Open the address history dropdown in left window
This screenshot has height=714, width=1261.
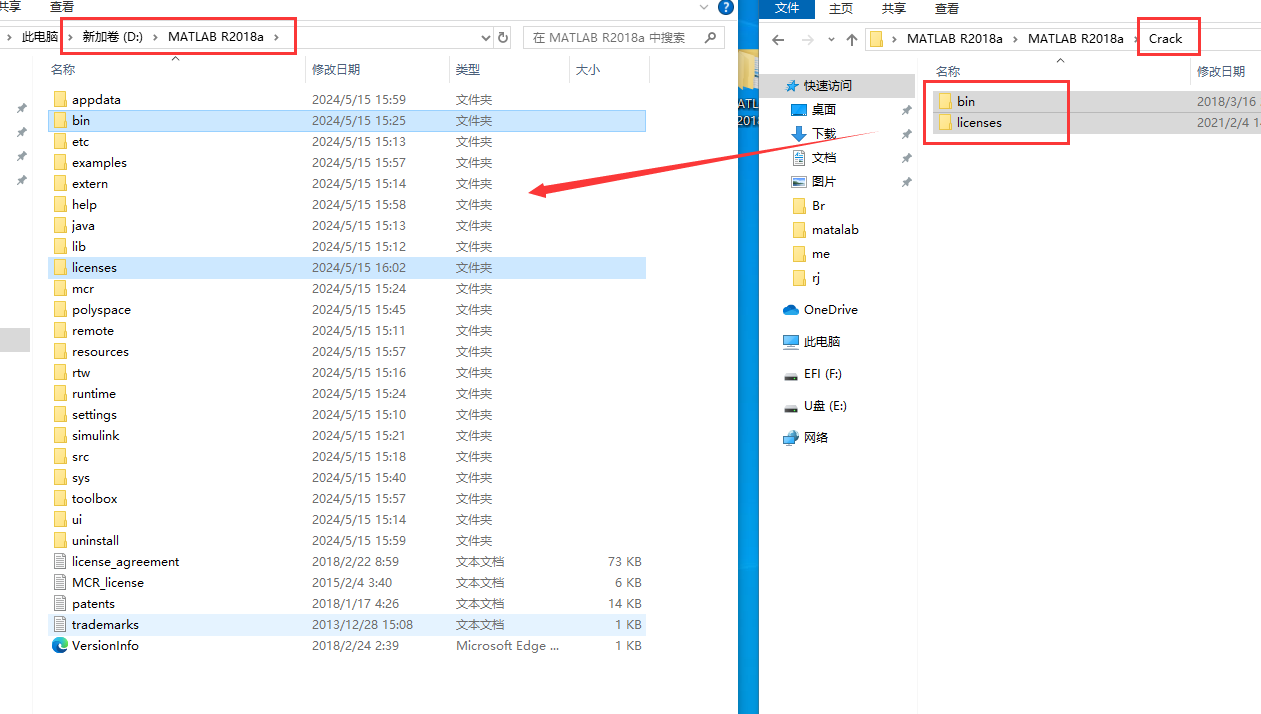pyautogui.click(x=486, y=38)
